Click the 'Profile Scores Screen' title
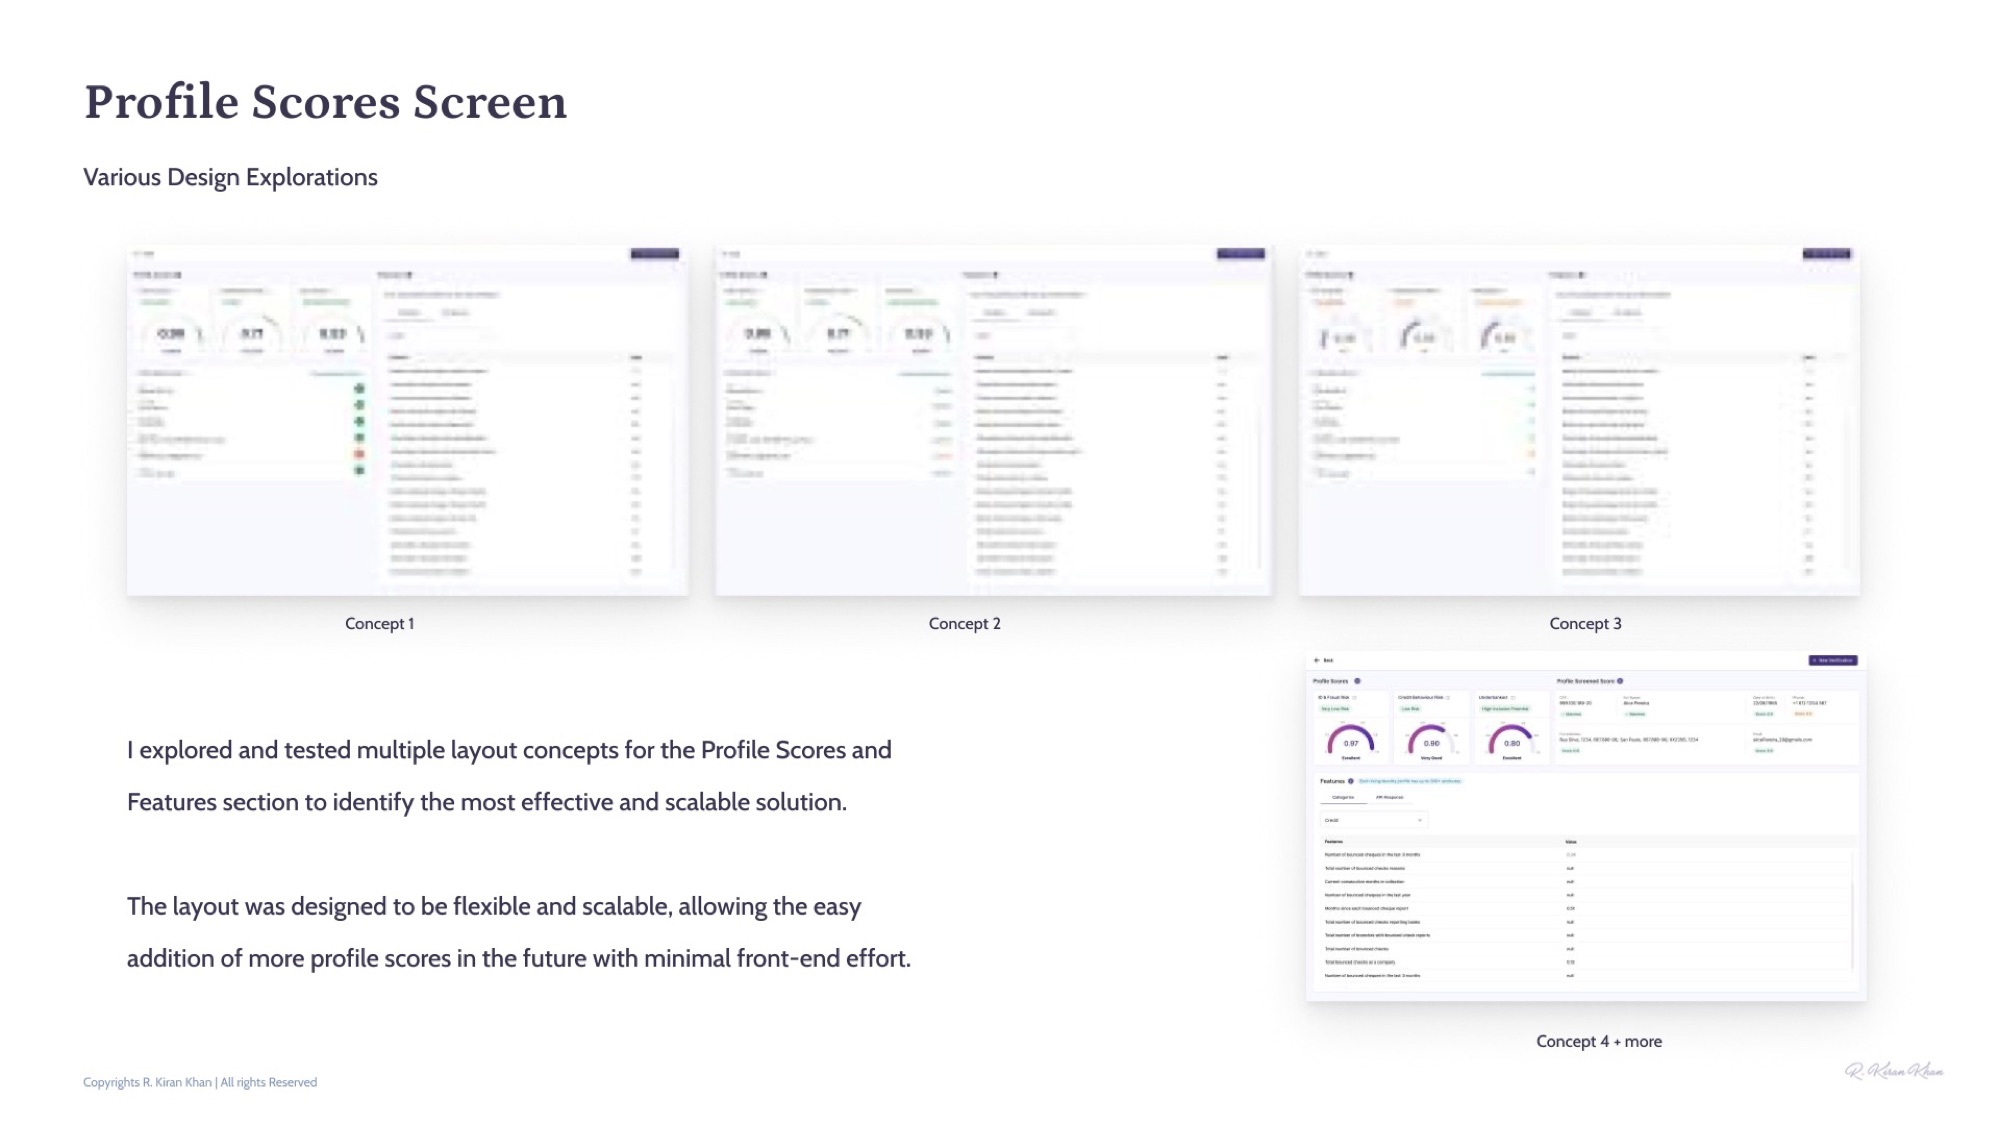2000x1125 pixels. tap(325, 102)
